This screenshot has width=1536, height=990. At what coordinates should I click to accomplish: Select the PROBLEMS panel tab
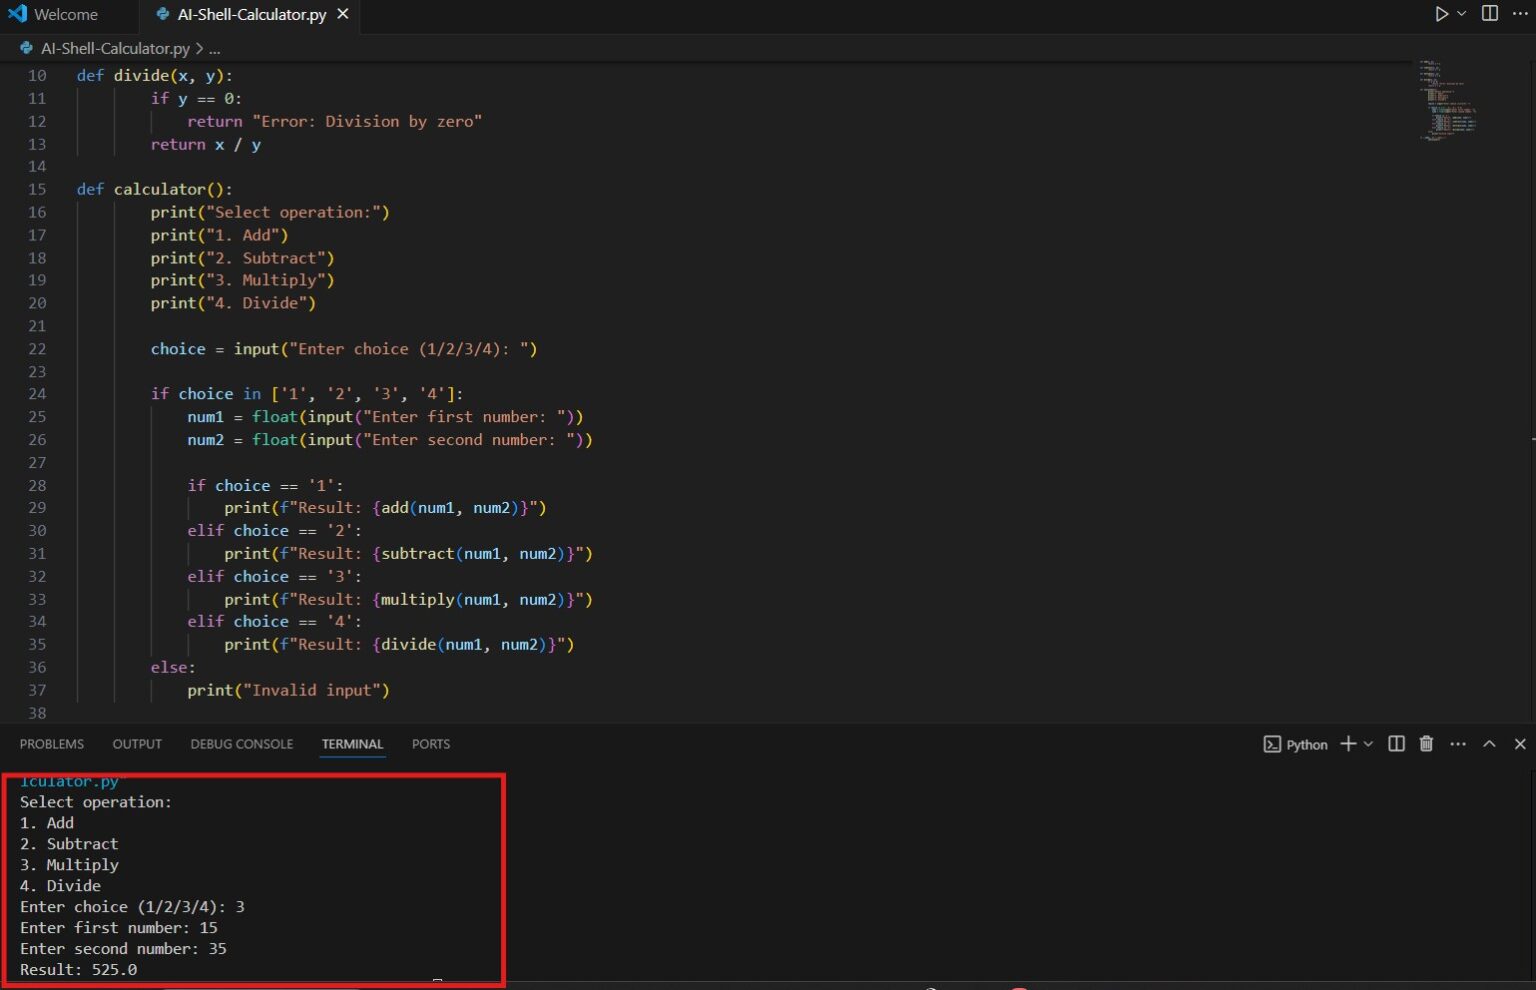click(51, 744)
